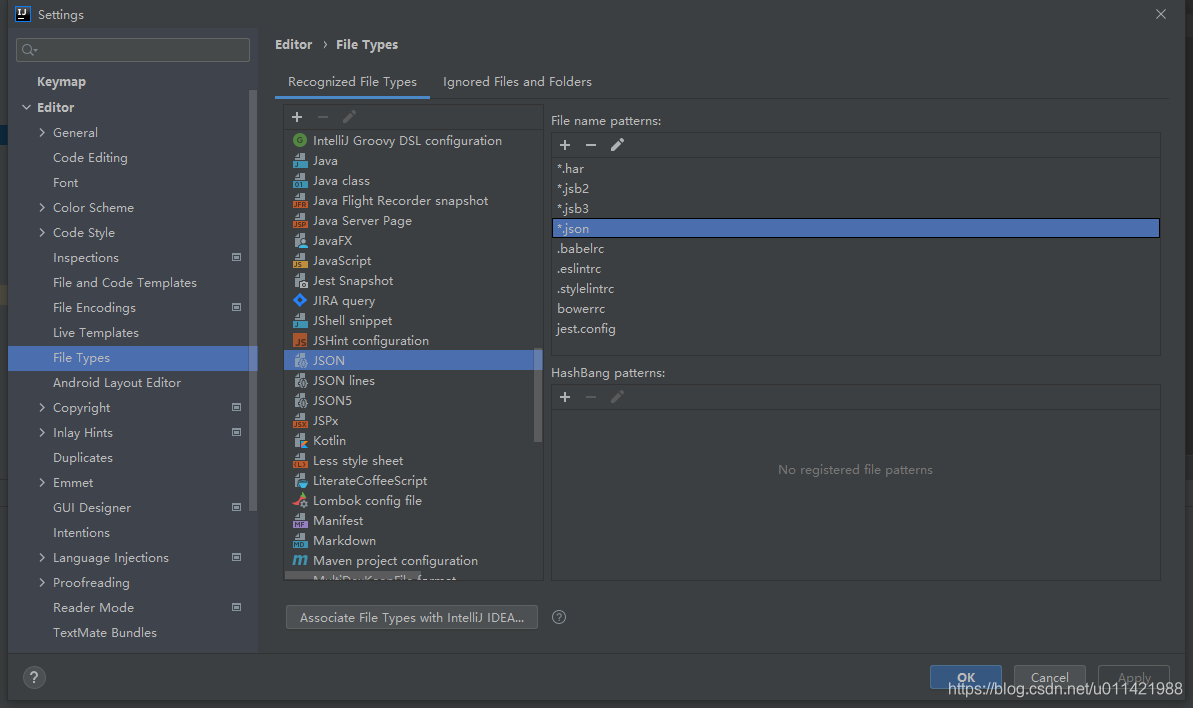Open the Code Editing settings
The width and height of the screenshot is (1193, 708).
90,157
